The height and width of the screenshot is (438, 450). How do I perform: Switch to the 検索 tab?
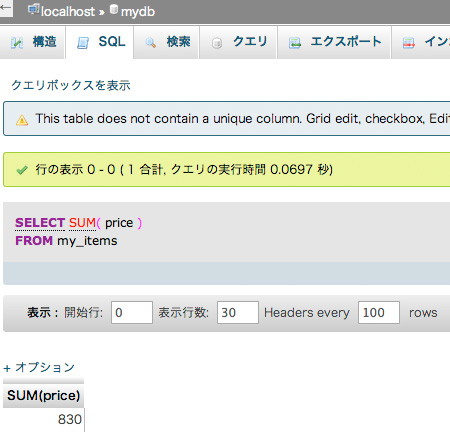coord(166,42)
